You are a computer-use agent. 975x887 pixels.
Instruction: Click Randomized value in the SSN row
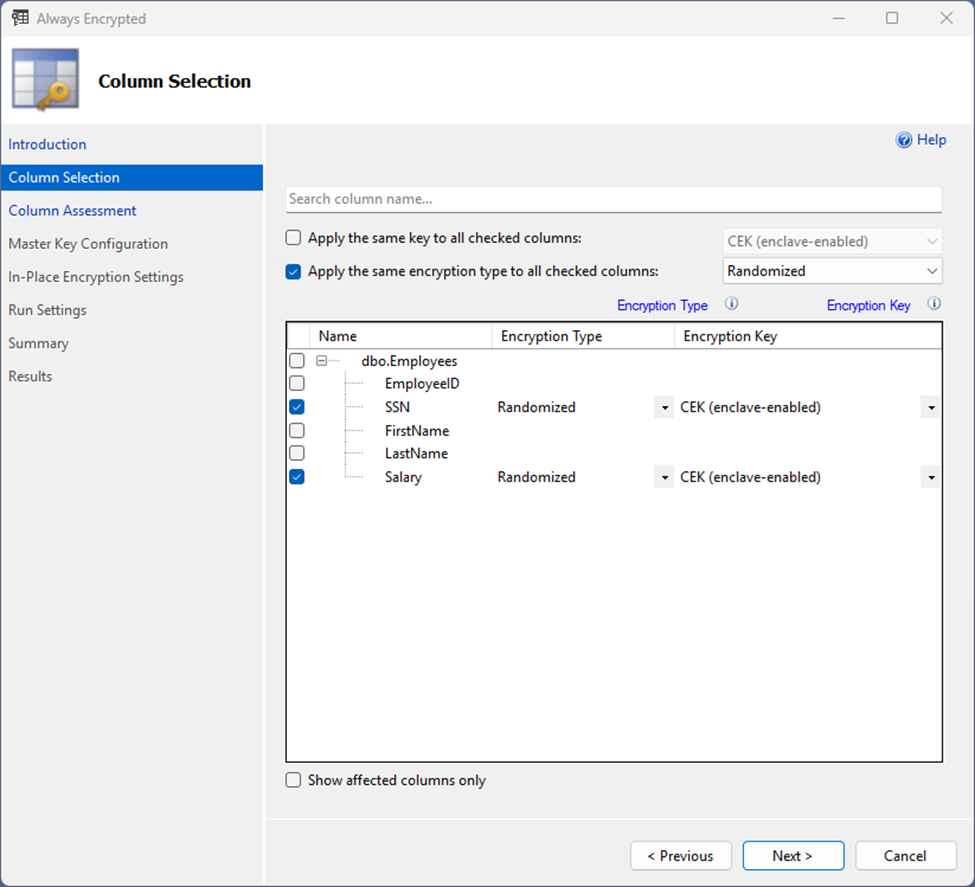pyautogui.click(x=537, y=407)
